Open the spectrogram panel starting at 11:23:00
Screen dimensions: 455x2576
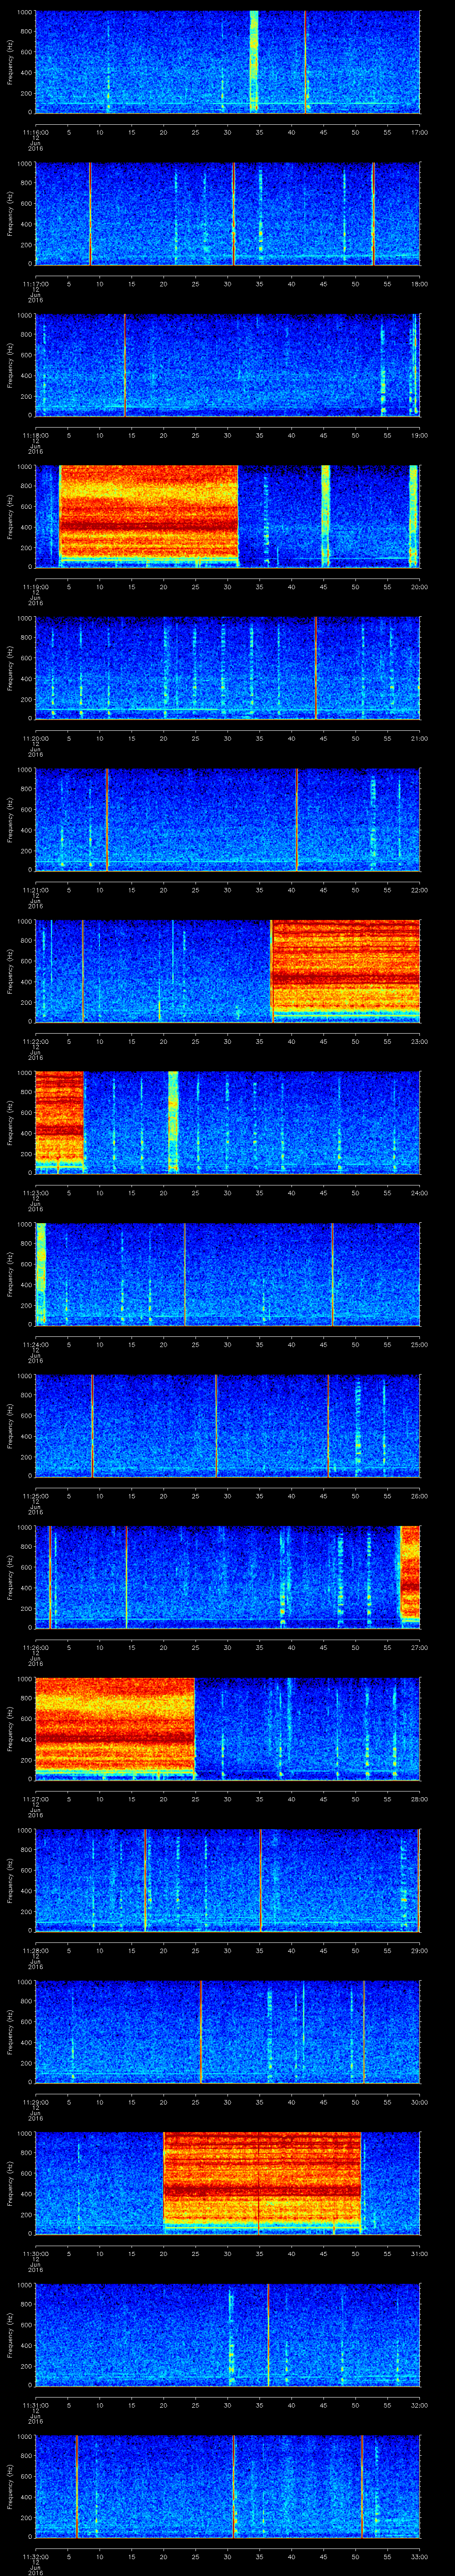pos(227,1122)
